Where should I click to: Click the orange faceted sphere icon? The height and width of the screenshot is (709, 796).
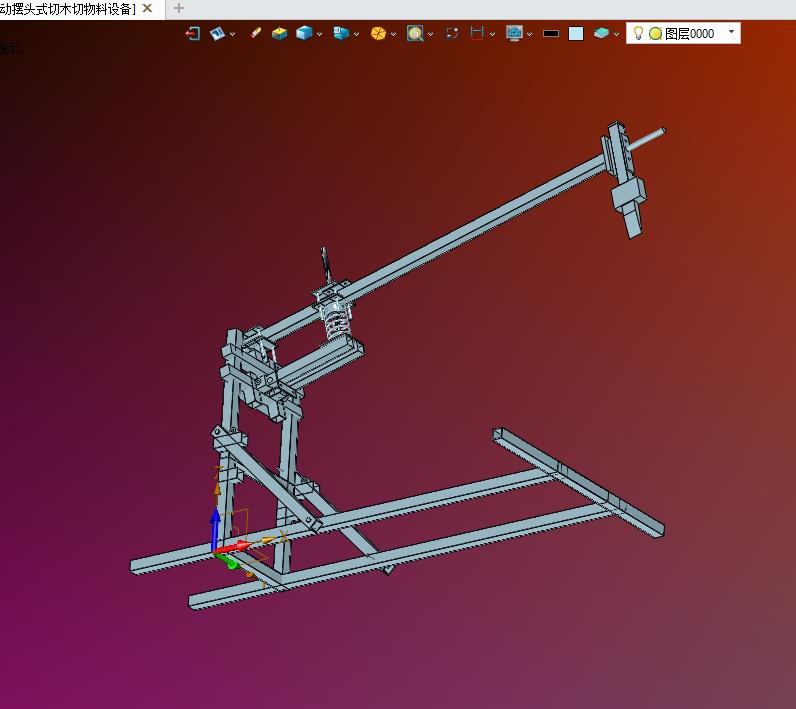[378, 33]
